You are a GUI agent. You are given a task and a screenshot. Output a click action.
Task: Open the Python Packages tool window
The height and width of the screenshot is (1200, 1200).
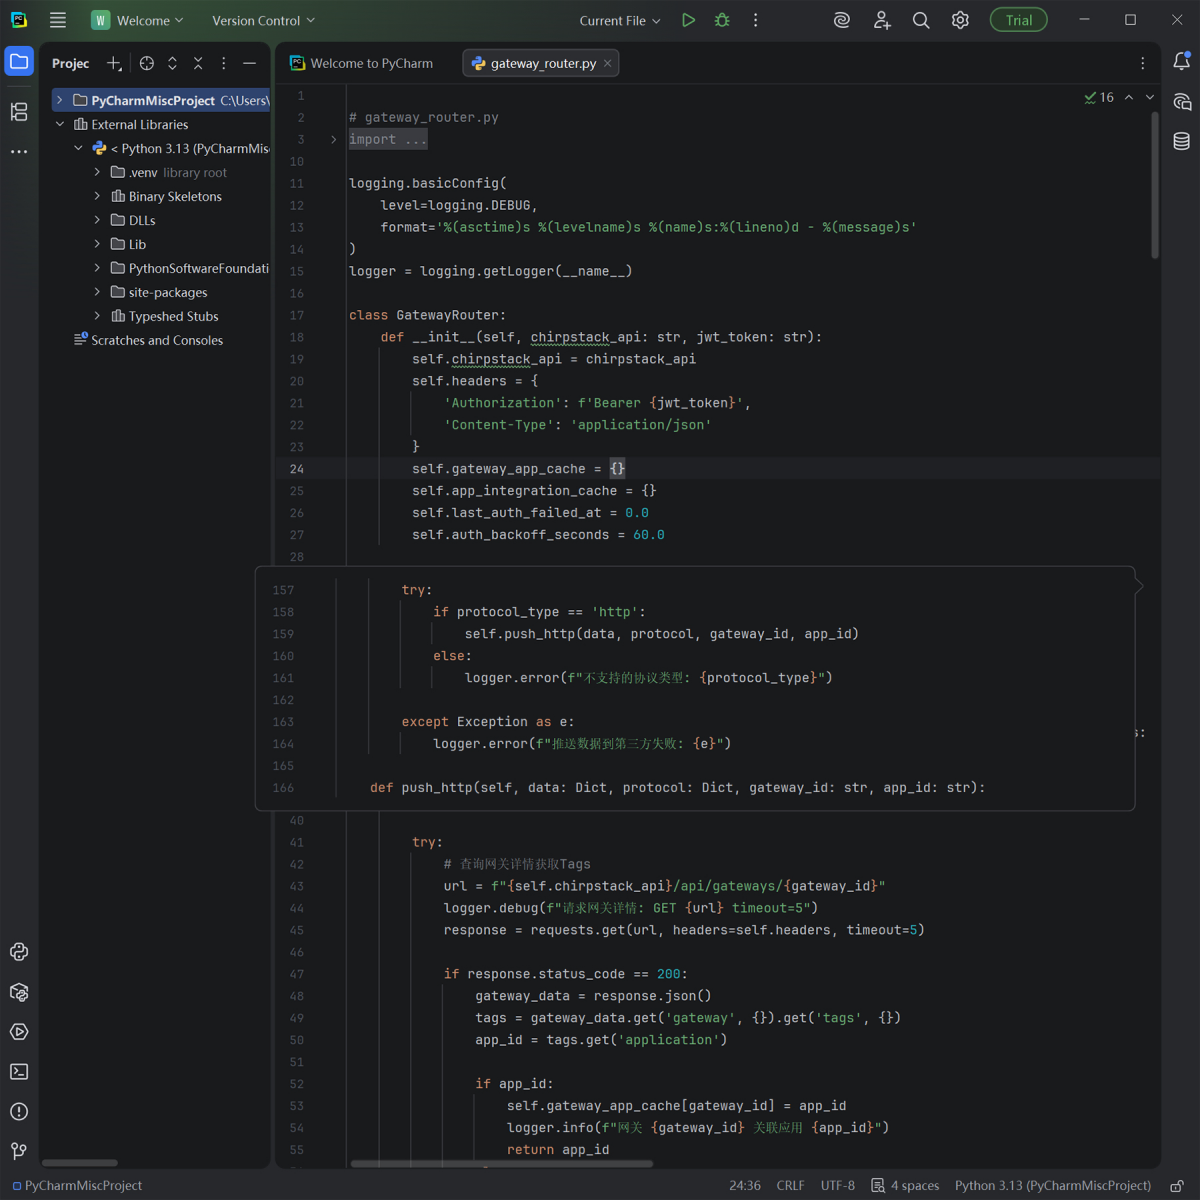tap(19, 992)
